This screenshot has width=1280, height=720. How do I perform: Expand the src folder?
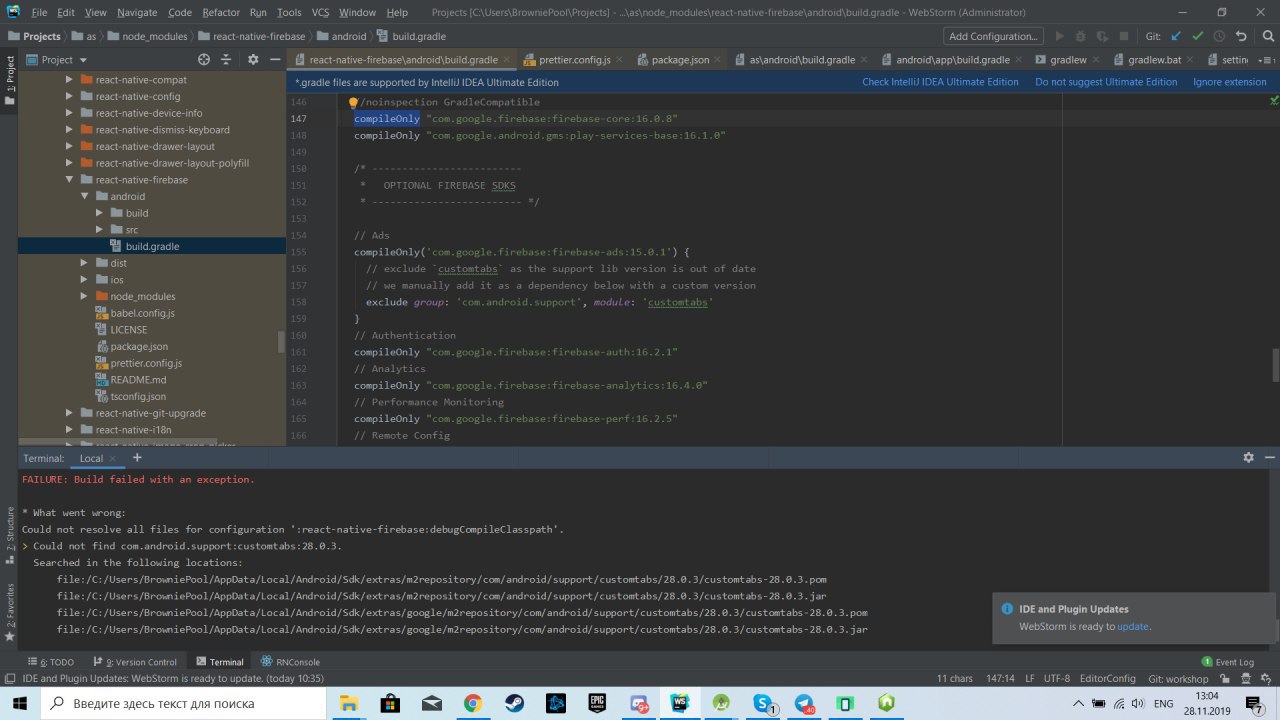(x=100, y=230)
